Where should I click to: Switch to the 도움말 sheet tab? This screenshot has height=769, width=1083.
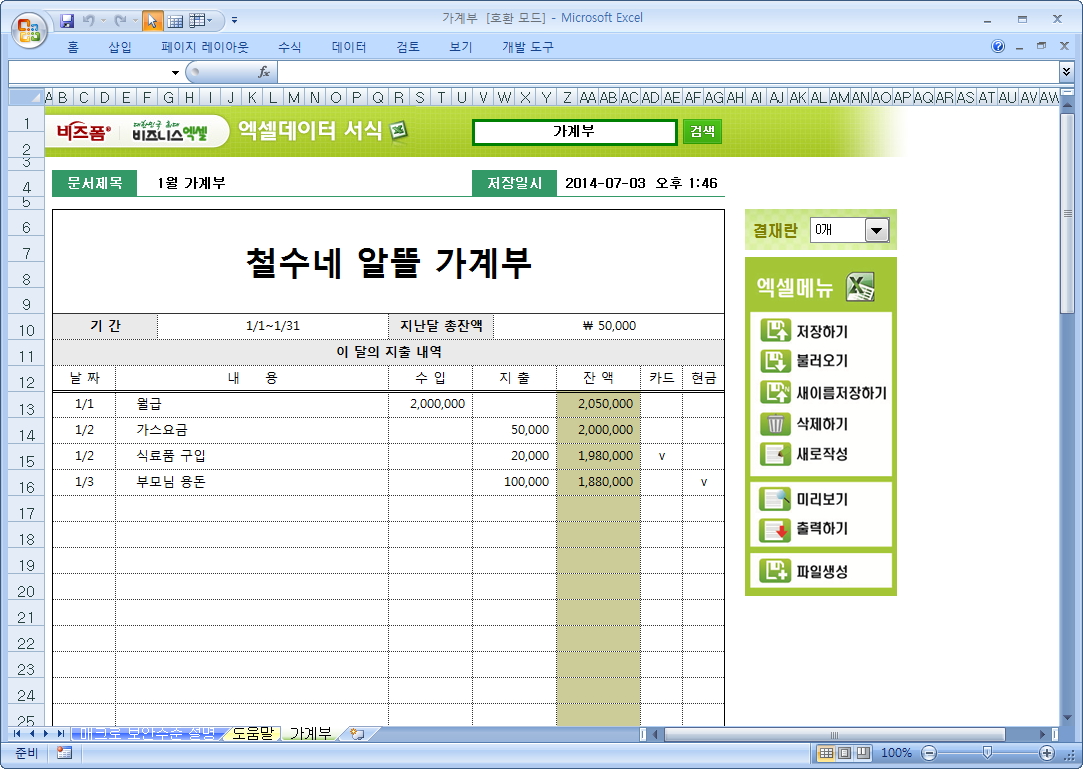252,733
